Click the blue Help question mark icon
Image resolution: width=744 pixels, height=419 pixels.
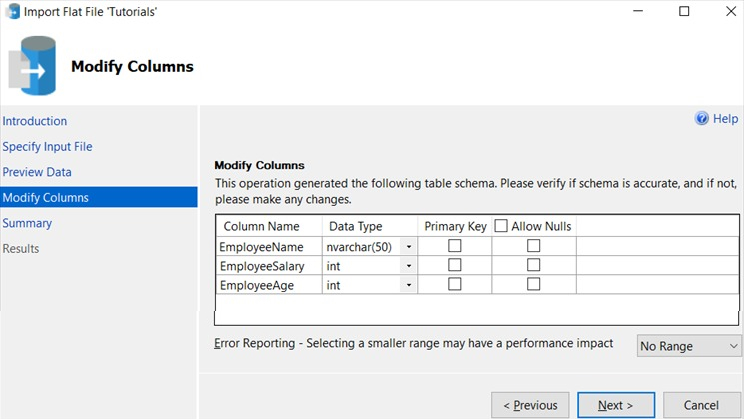pos(702,119)
